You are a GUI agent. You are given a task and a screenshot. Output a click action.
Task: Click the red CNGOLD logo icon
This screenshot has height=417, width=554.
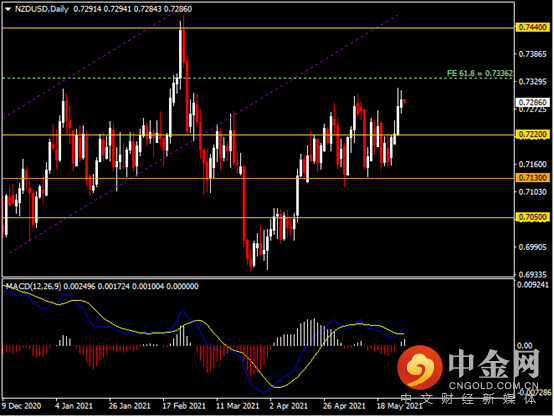[x=420, y=367]
